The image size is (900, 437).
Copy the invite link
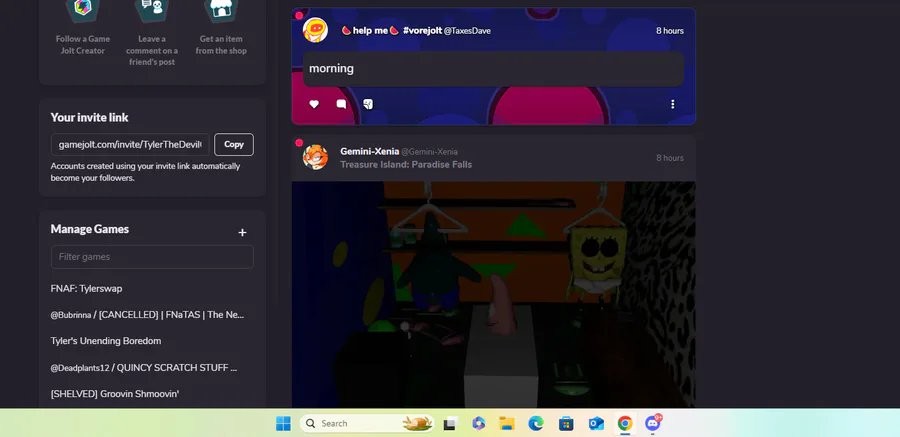(x=234, y=145)
